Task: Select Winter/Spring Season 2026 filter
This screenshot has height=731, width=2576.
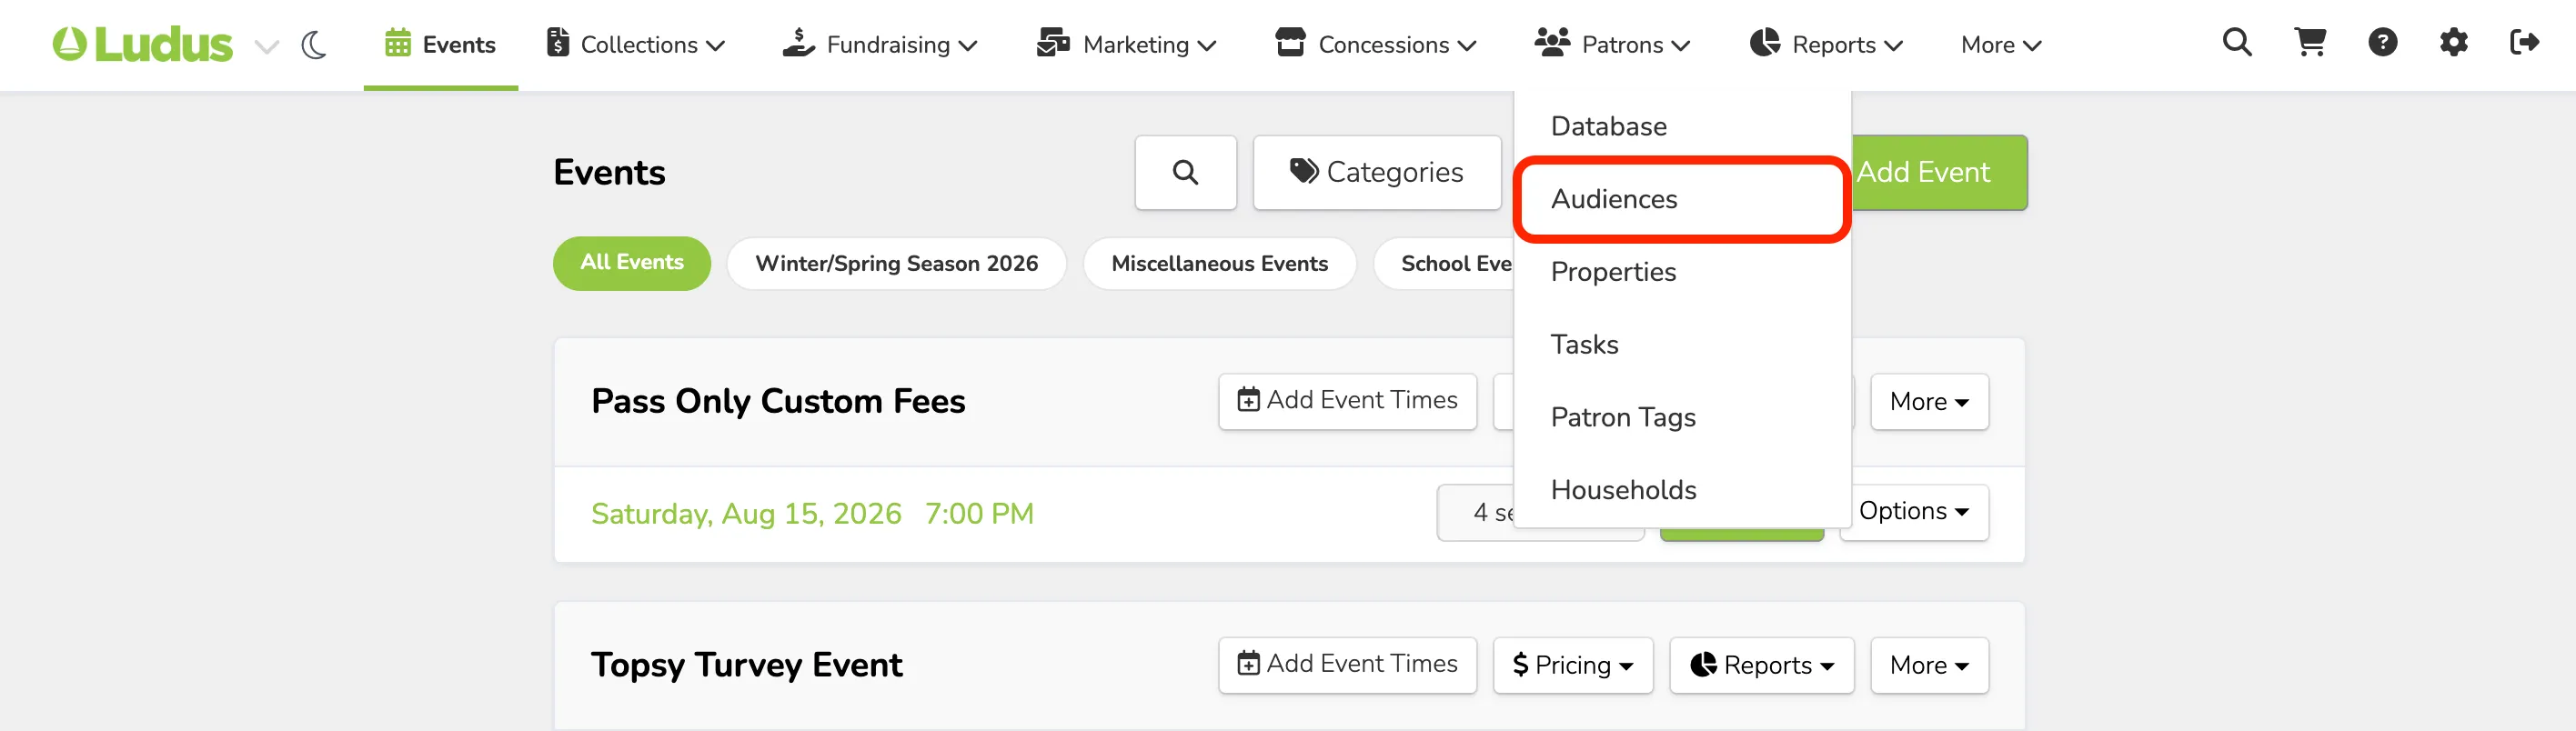Action: 896,263
